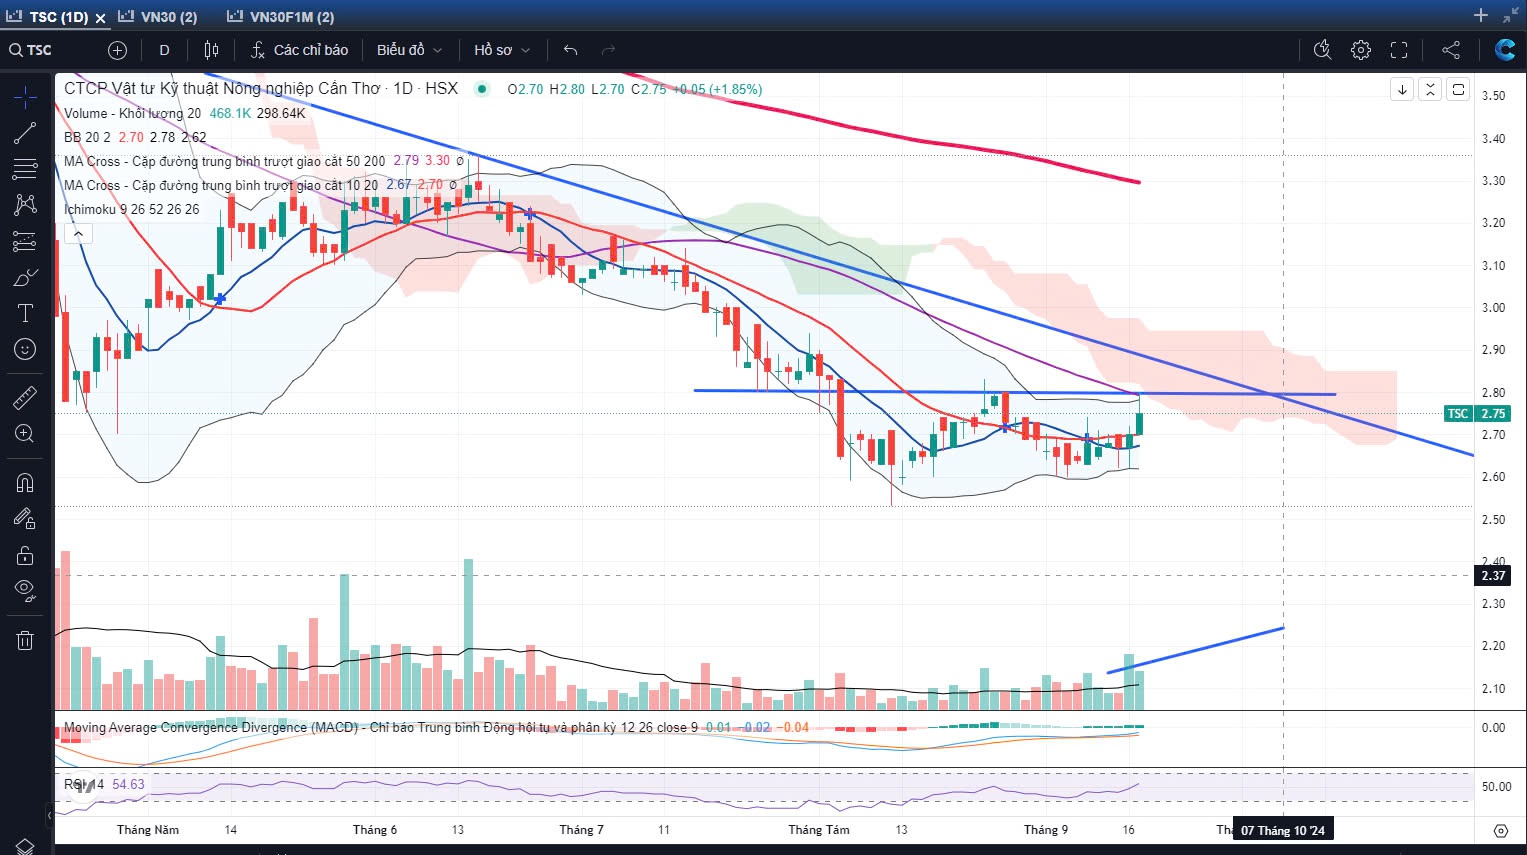The image size is (1527, 855).
Task: Click the Tháng Tám time axis label
Action: [819, 830]
